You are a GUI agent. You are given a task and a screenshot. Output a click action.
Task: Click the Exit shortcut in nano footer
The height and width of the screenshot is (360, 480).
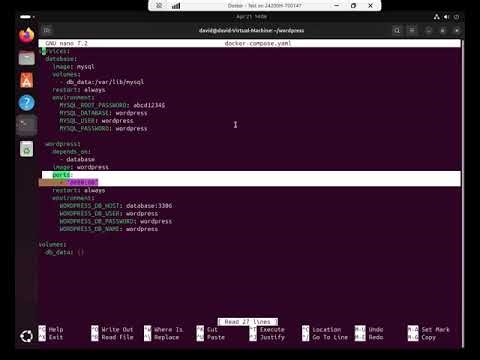tap(56, 337)
